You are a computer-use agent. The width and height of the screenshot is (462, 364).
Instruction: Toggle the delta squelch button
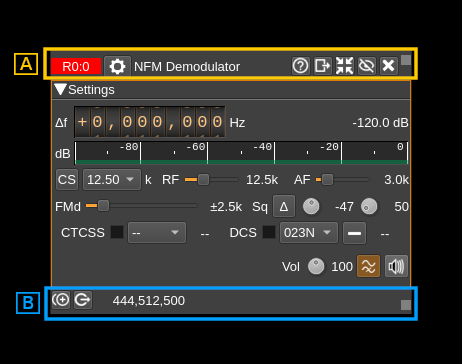(x=284, y=206)
